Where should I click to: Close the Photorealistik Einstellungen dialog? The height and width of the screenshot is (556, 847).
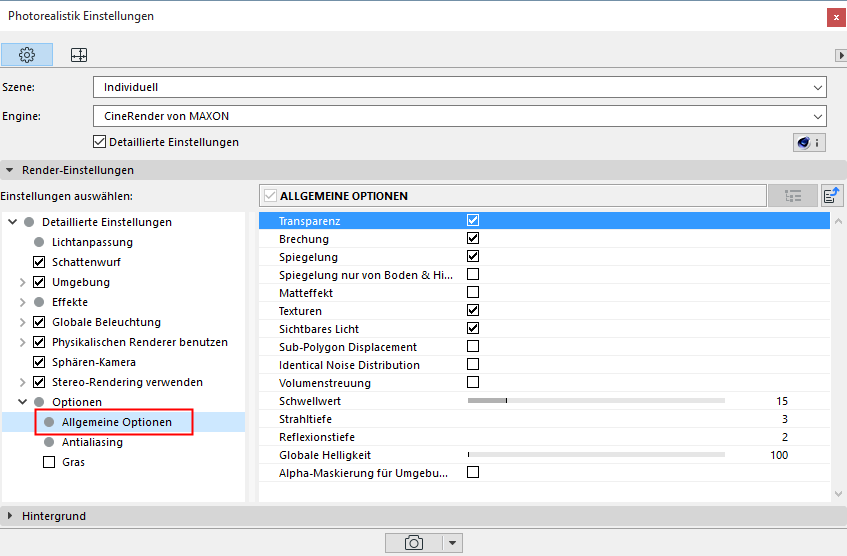click(x=836, y=17)
